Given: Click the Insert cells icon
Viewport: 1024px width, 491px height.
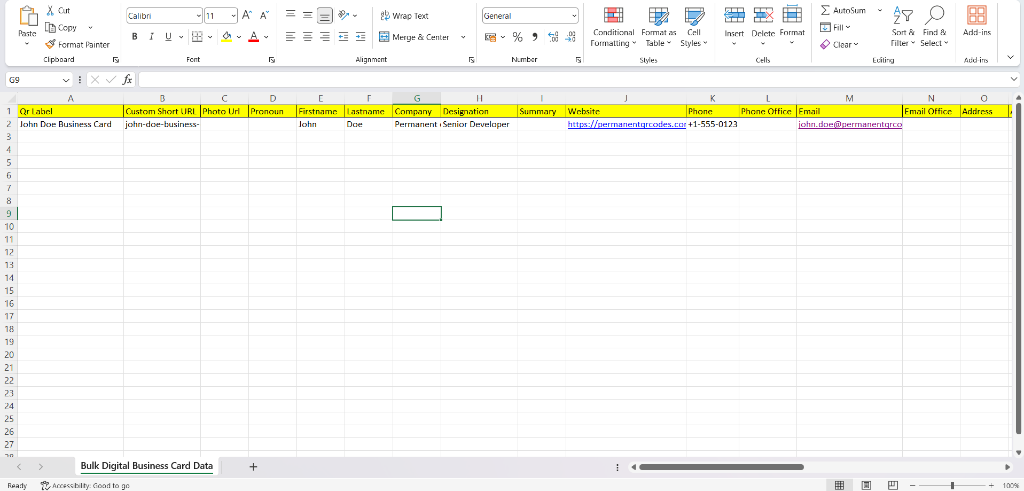Looking at the screenshot, I should pos(734,16).
